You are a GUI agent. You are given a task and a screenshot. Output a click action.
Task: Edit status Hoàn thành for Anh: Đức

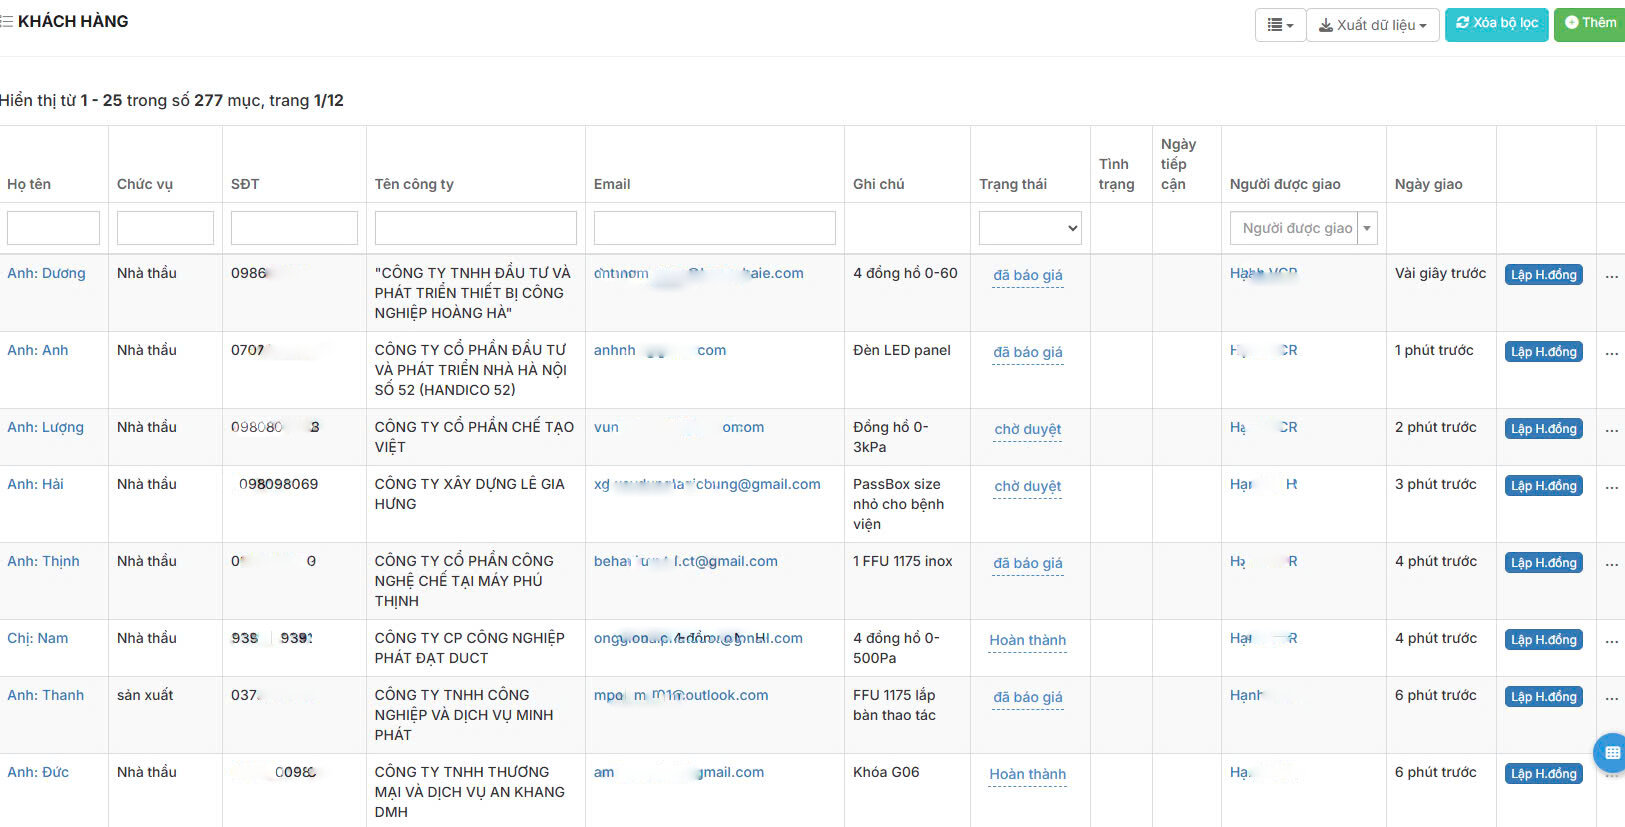(x=1028, y=775)
